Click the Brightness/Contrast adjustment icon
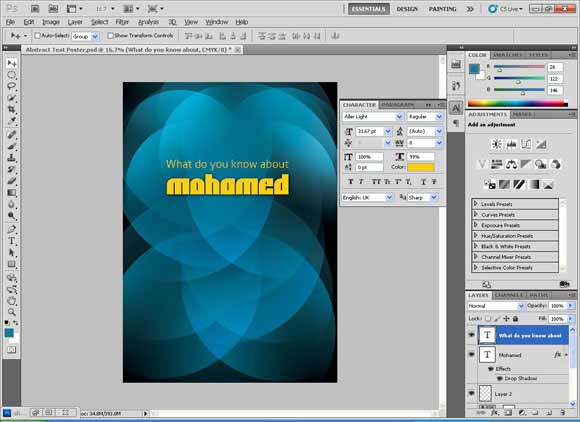 (x=496, y=144)
